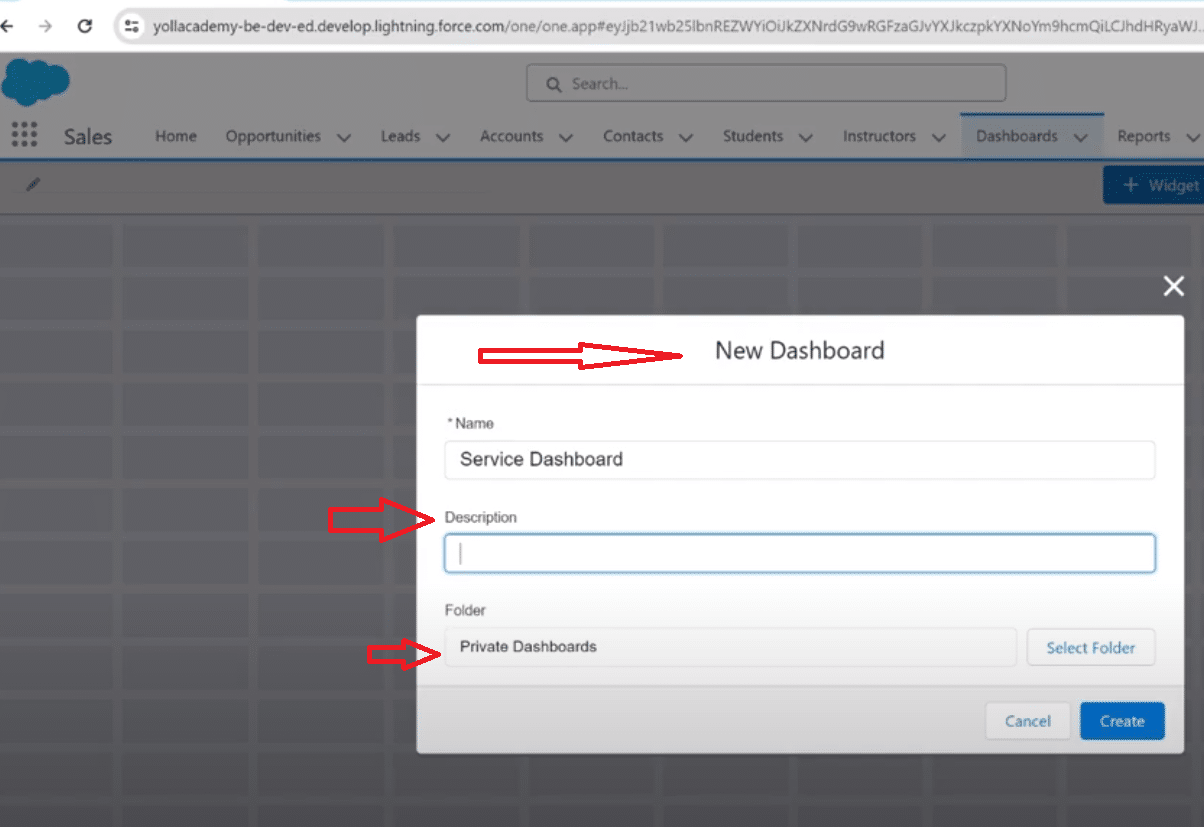
Task: Open the Home tab
Action: tap(176, 136)
